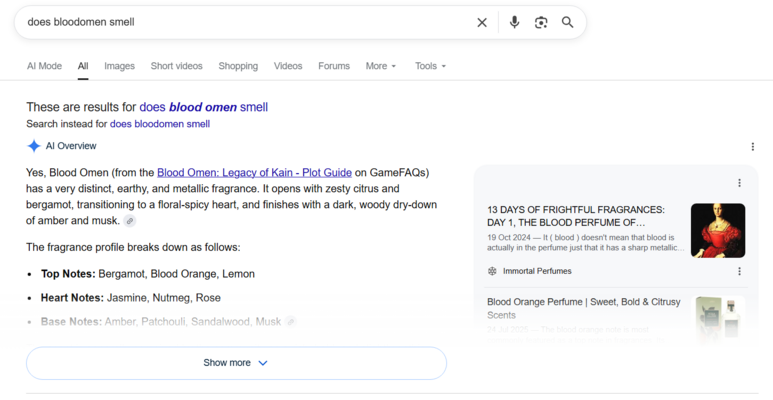Screen dimensions: 773x400
Task: Start voice search with the microphone icon
Action: tap(514, 22)
